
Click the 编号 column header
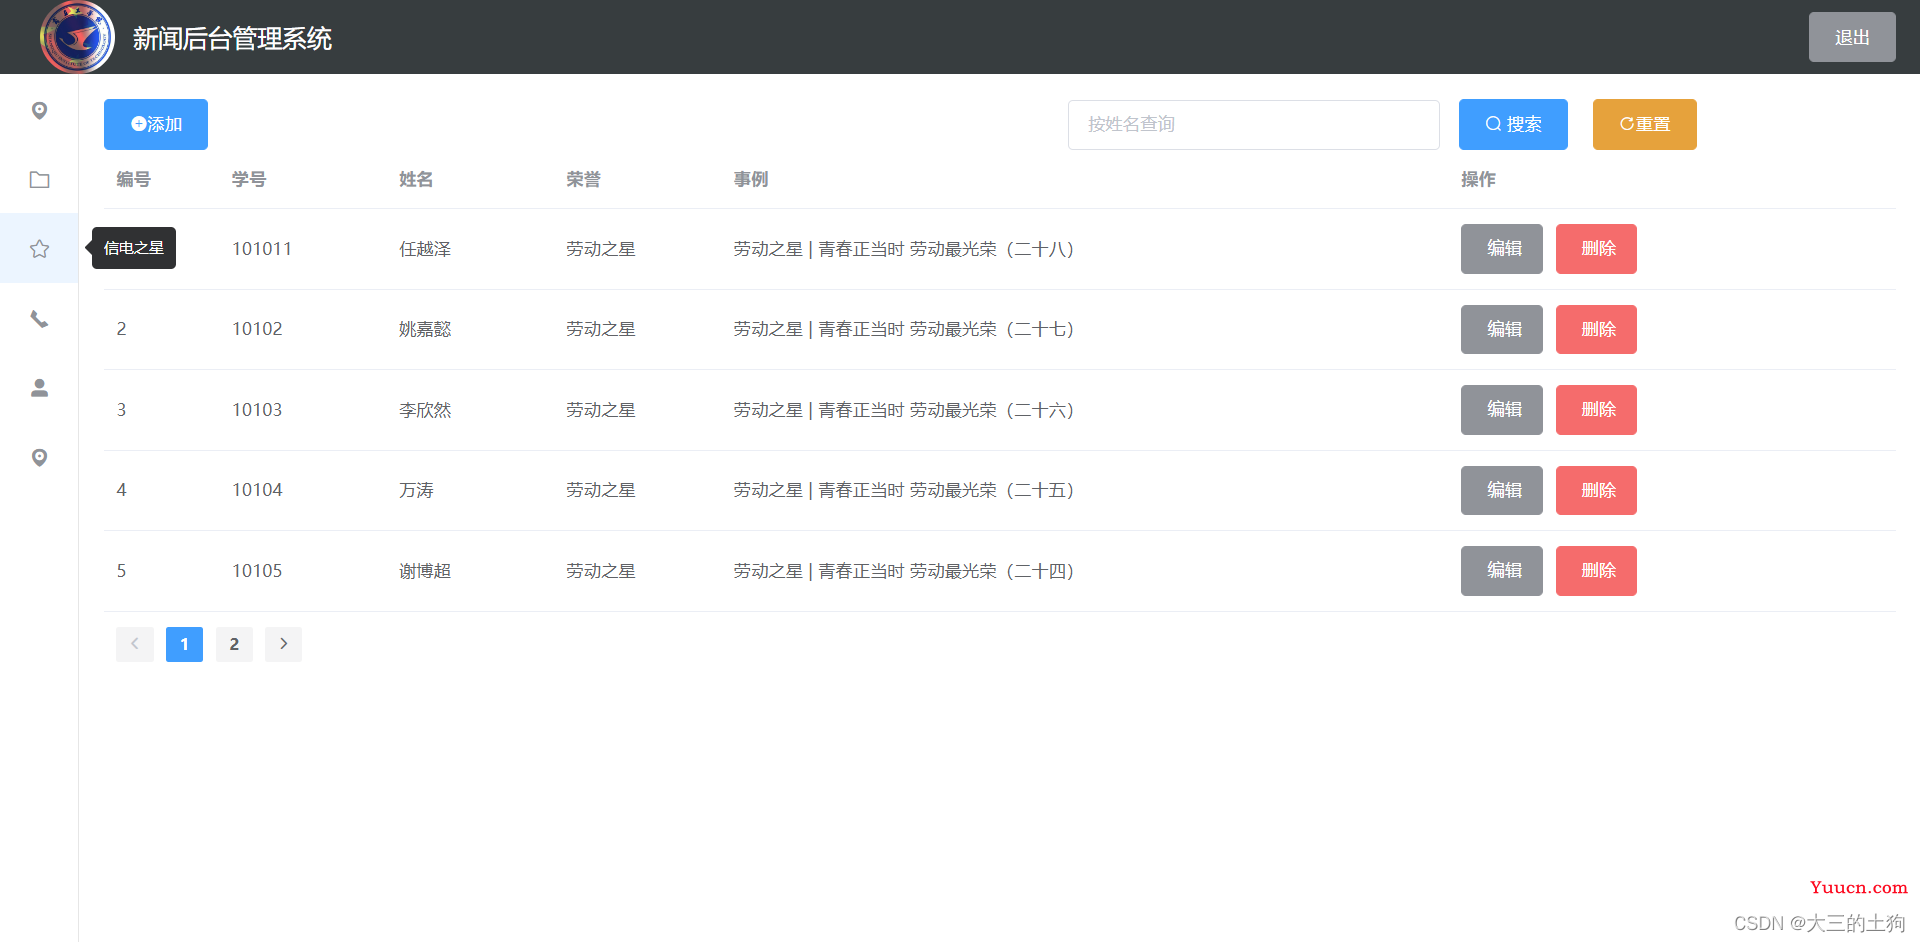coord(133,179)
